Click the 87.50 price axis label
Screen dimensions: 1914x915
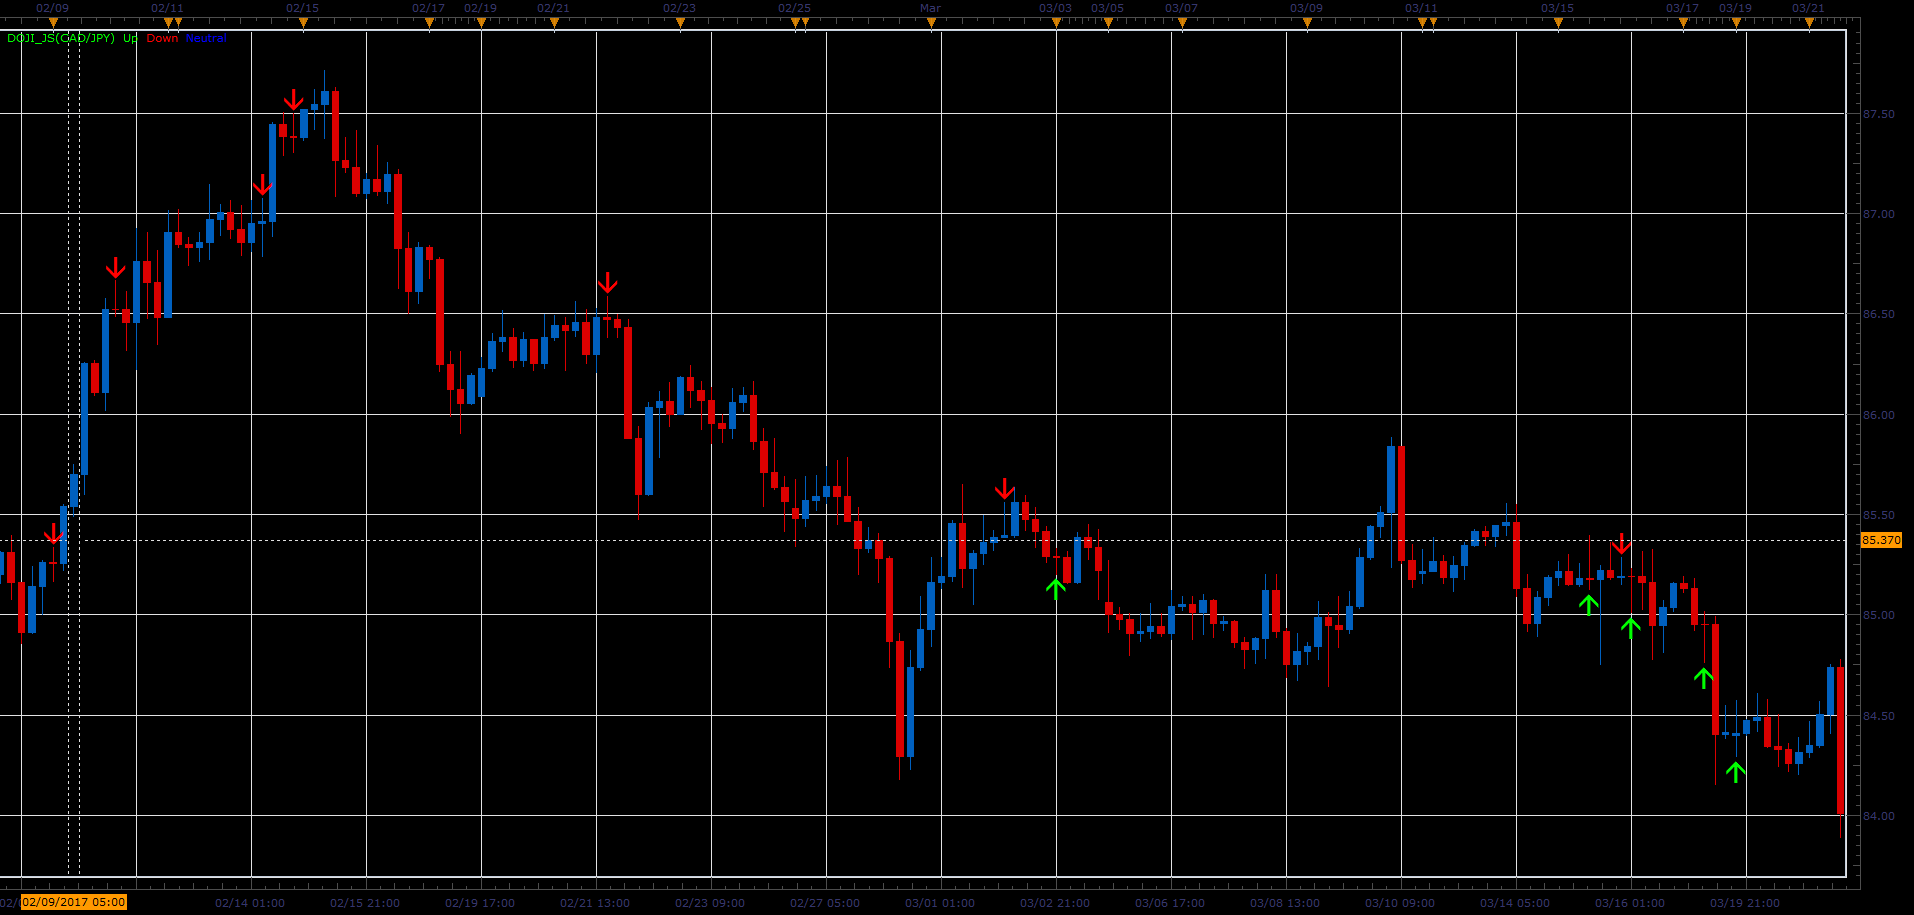(x=1879, y=114)
